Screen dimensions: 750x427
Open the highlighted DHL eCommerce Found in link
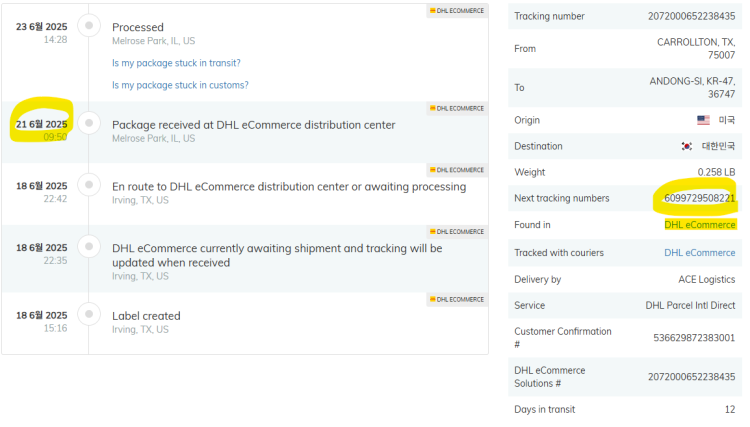700,225
